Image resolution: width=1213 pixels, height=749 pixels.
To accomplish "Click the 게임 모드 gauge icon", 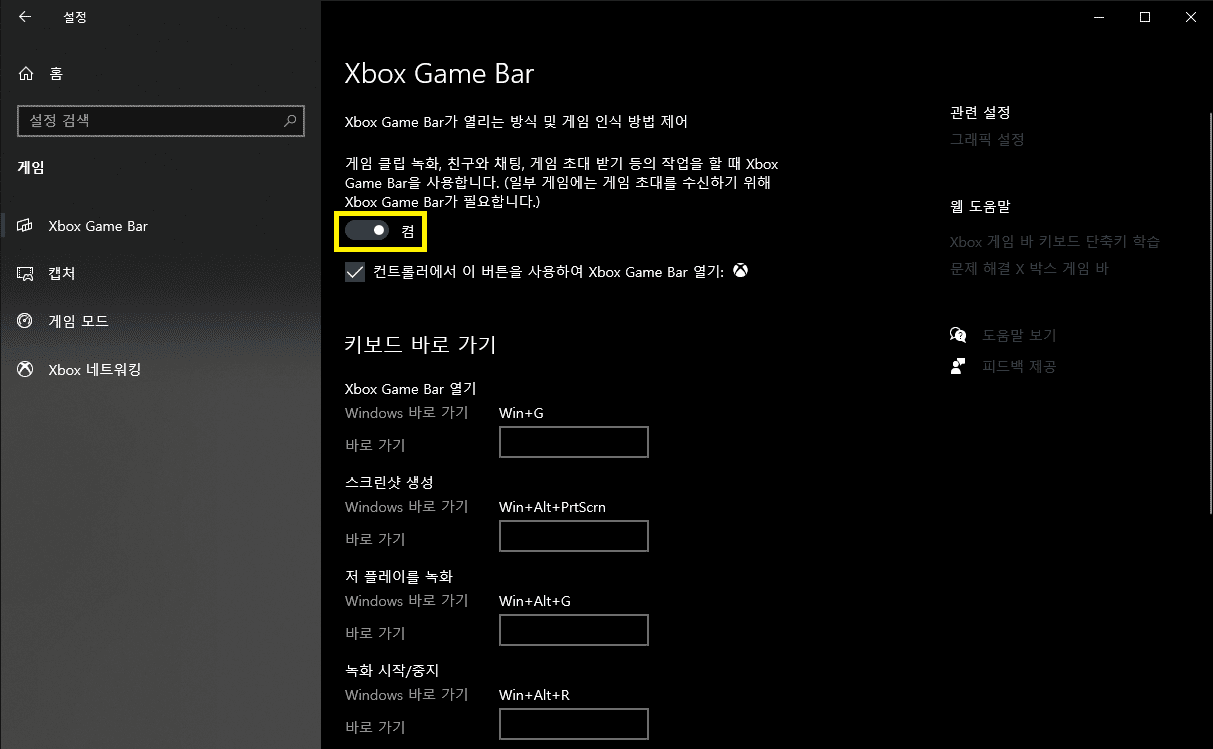I will tap(26, 322).
